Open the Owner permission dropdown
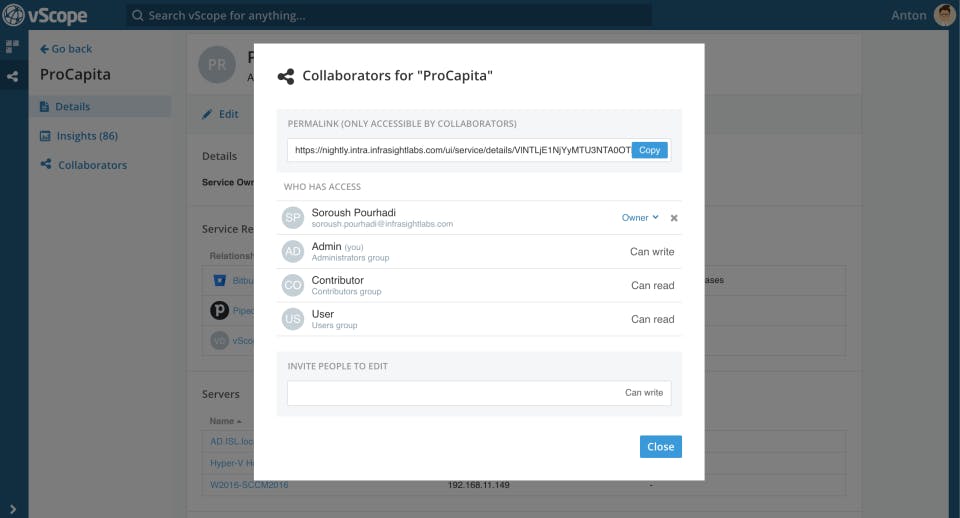Screen dimensions: 960x518 pyautogui.click(x=640, y=218)
